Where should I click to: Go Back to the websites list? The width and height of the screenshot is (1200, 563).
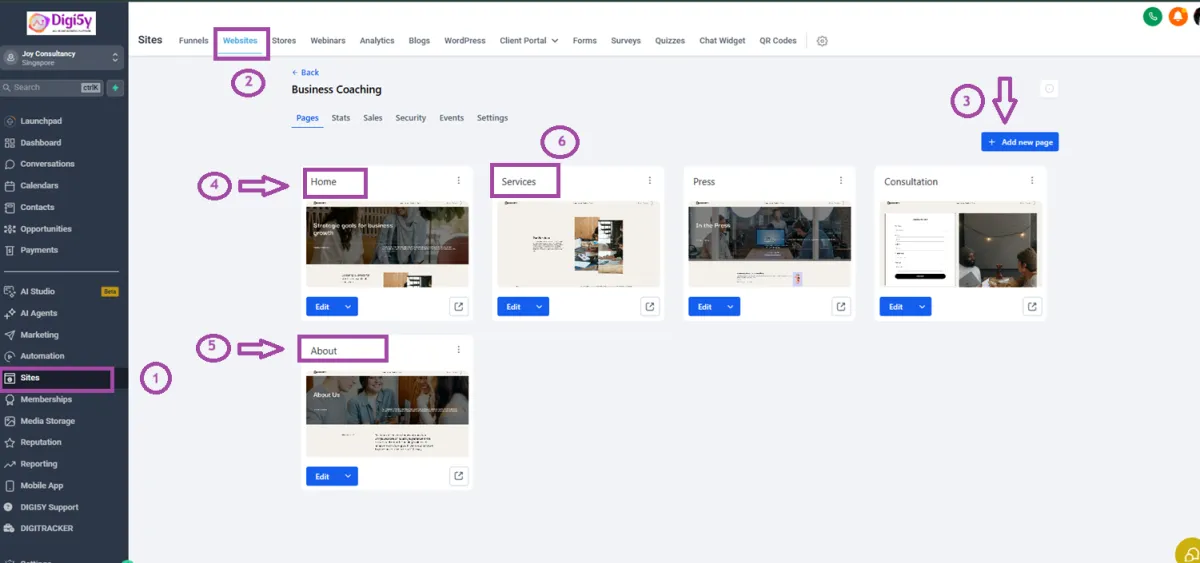[x=306, y=73]
